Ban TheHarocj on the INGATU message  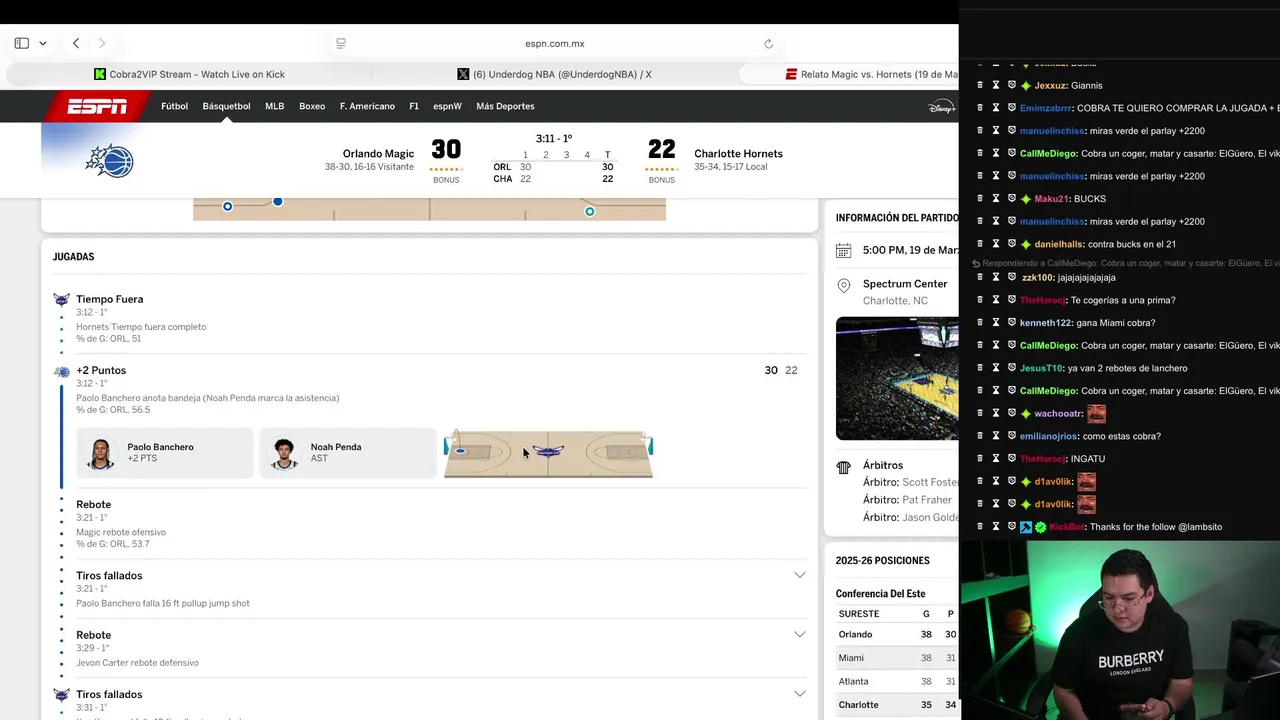[x=1011, y=459]
